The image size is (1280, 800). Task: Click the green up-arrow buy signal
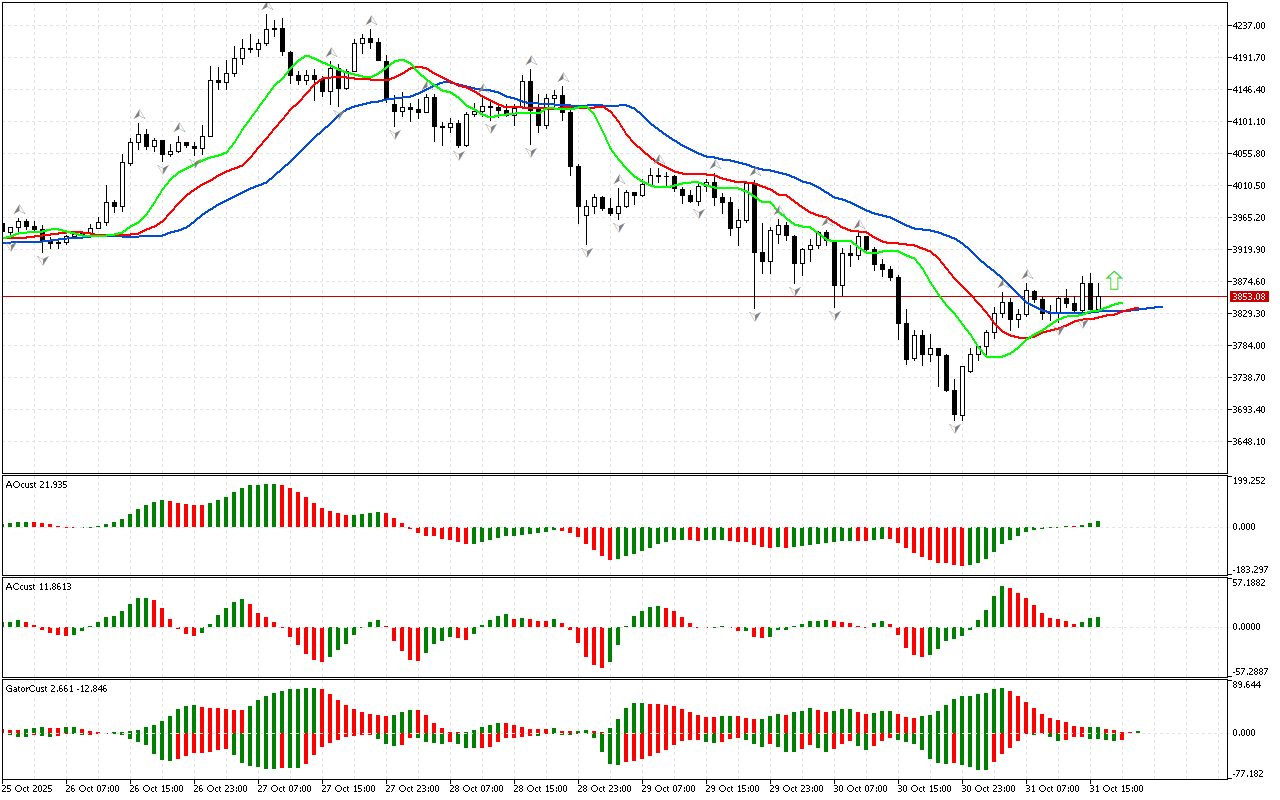point(1114,281)
